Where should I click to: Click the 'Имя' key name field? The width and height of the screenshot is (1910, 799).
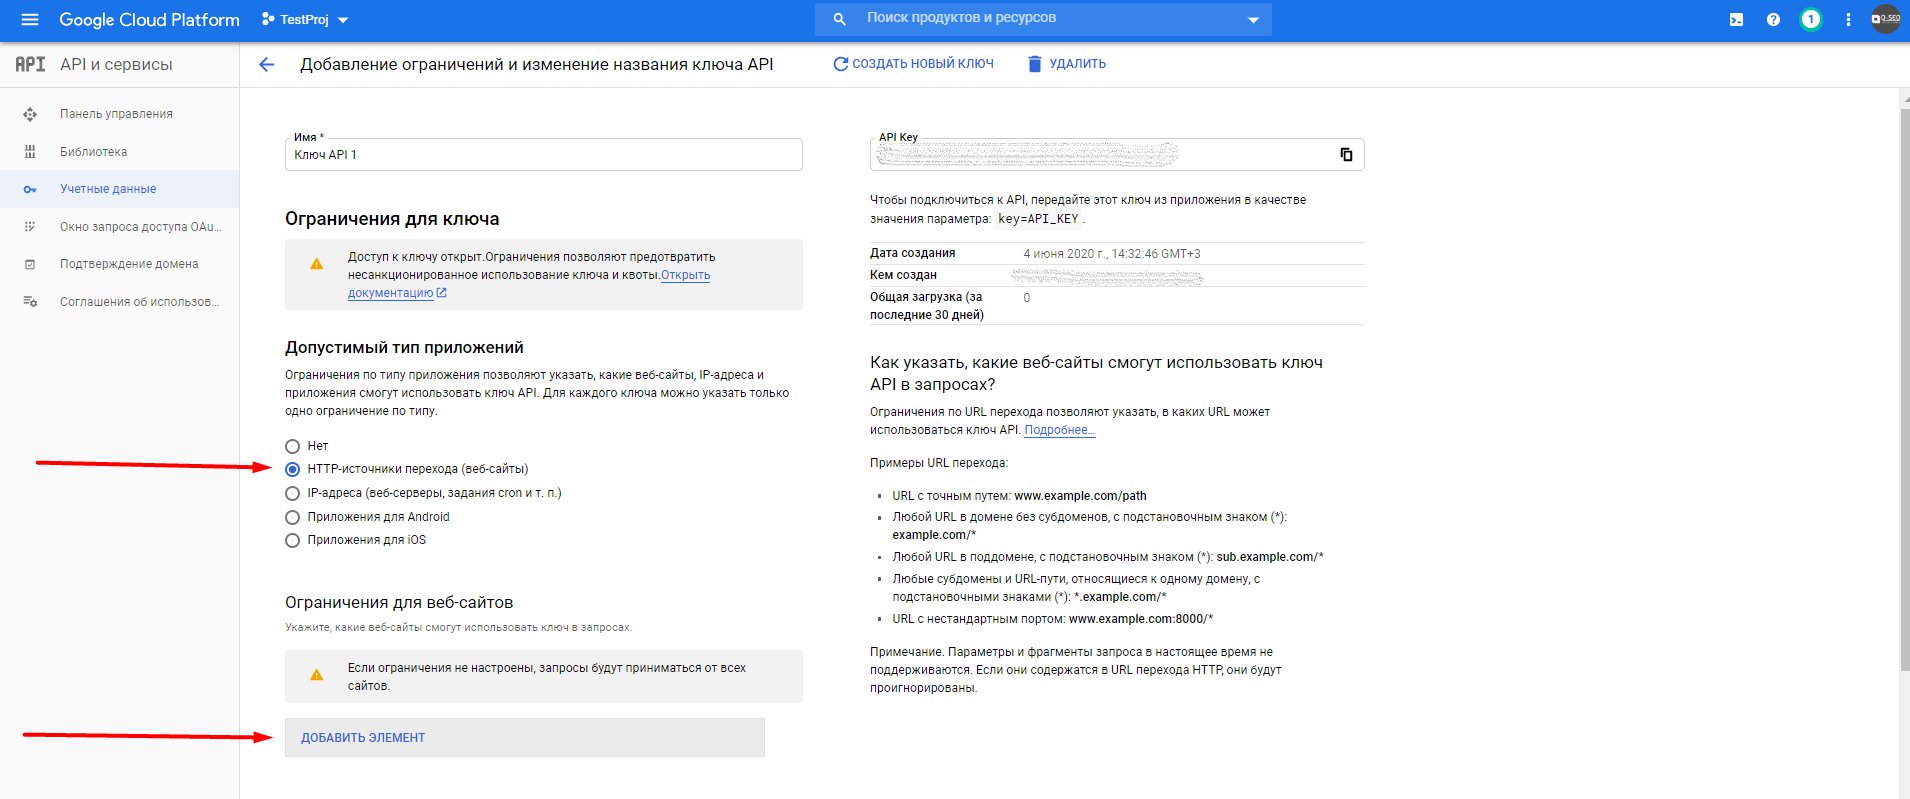[x=543, y=155]
